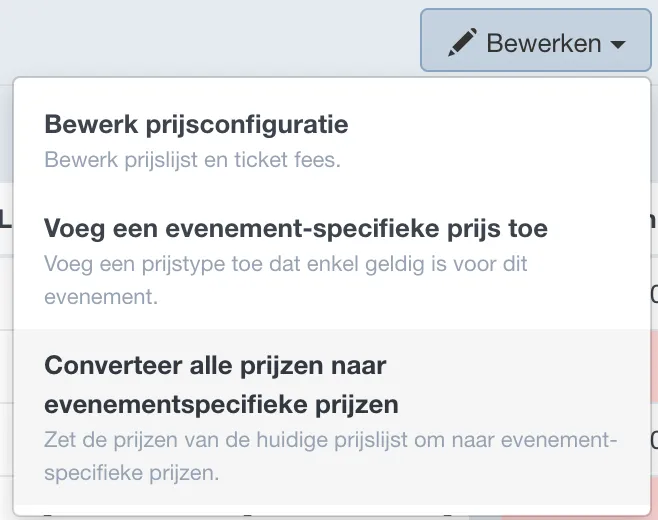Toggle the Bewerken dropdown caret arrow
This screenshot has height=520, width=658.
coord(618,44)
